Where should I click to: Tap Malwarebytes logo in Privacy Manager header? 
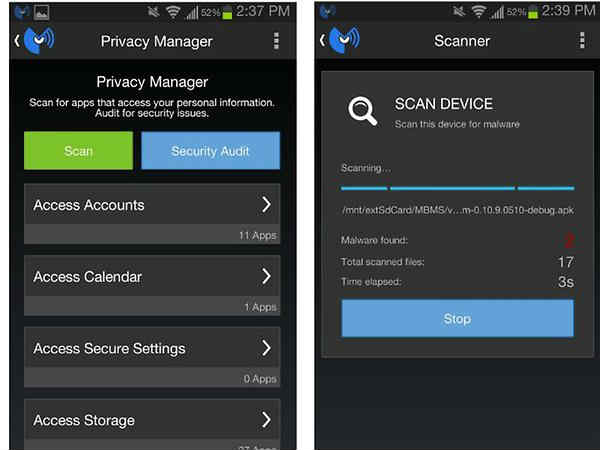point(39,41)
